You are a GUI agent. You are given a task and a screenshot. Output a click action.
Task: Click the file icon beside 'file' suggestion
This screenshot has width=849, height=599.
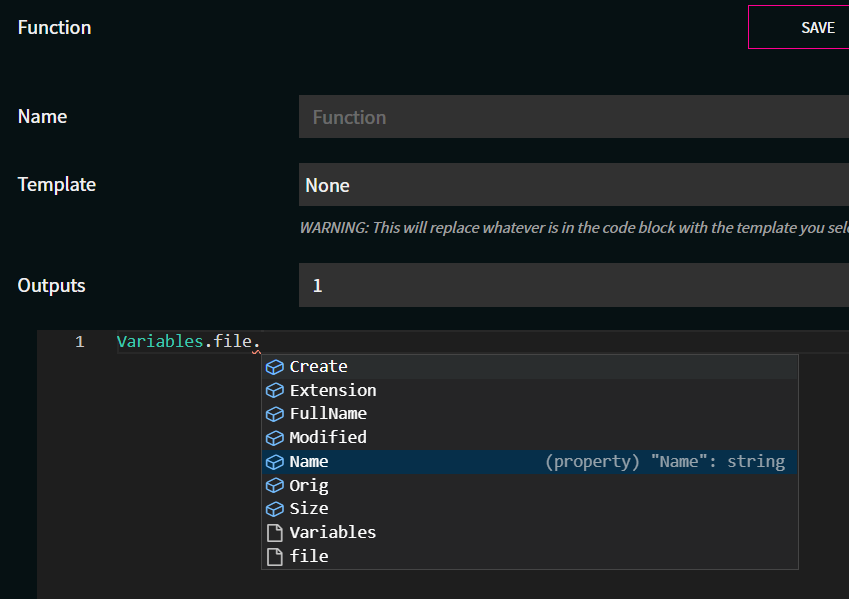(x=275, y=556)
